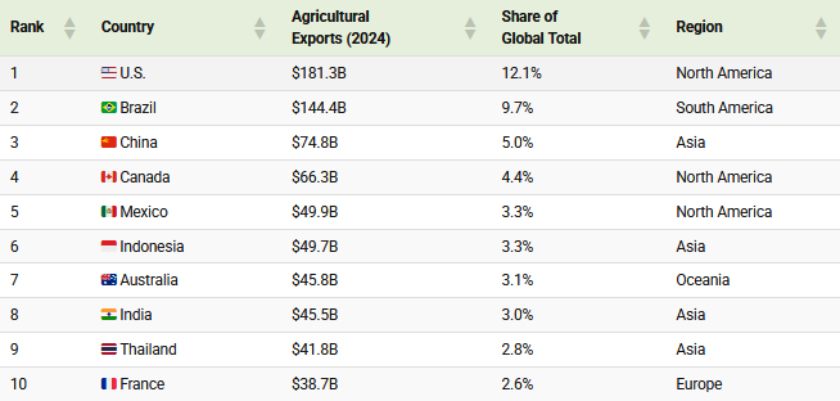Click the $49.7B cell for Indonesia

315,246
